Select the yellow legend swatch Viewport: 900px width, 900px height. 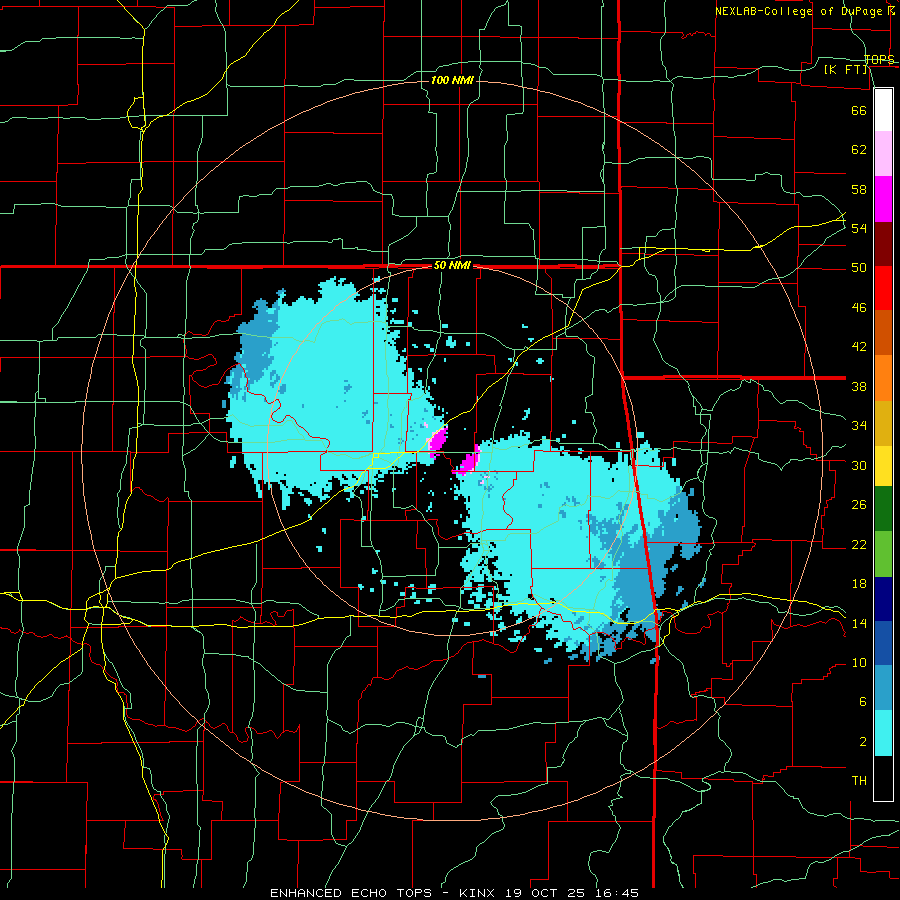883,465
